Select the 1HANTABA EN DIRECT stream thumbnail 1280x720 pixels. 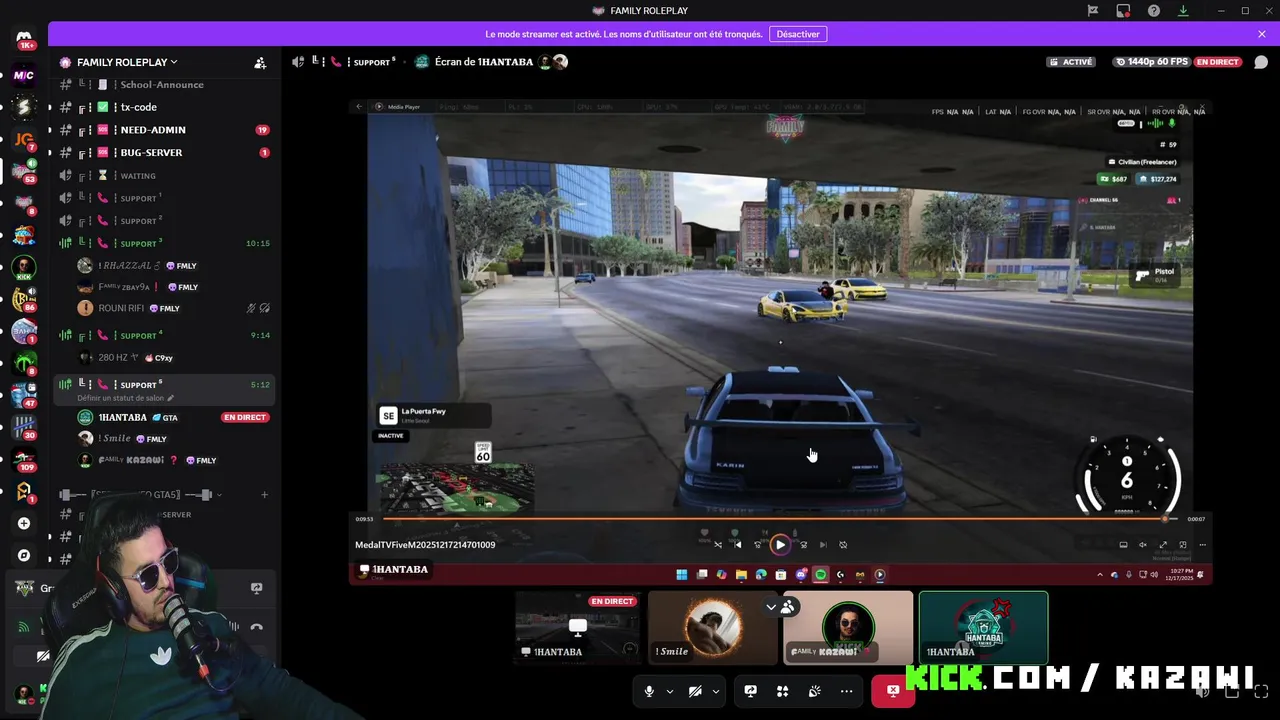point(578,628)
